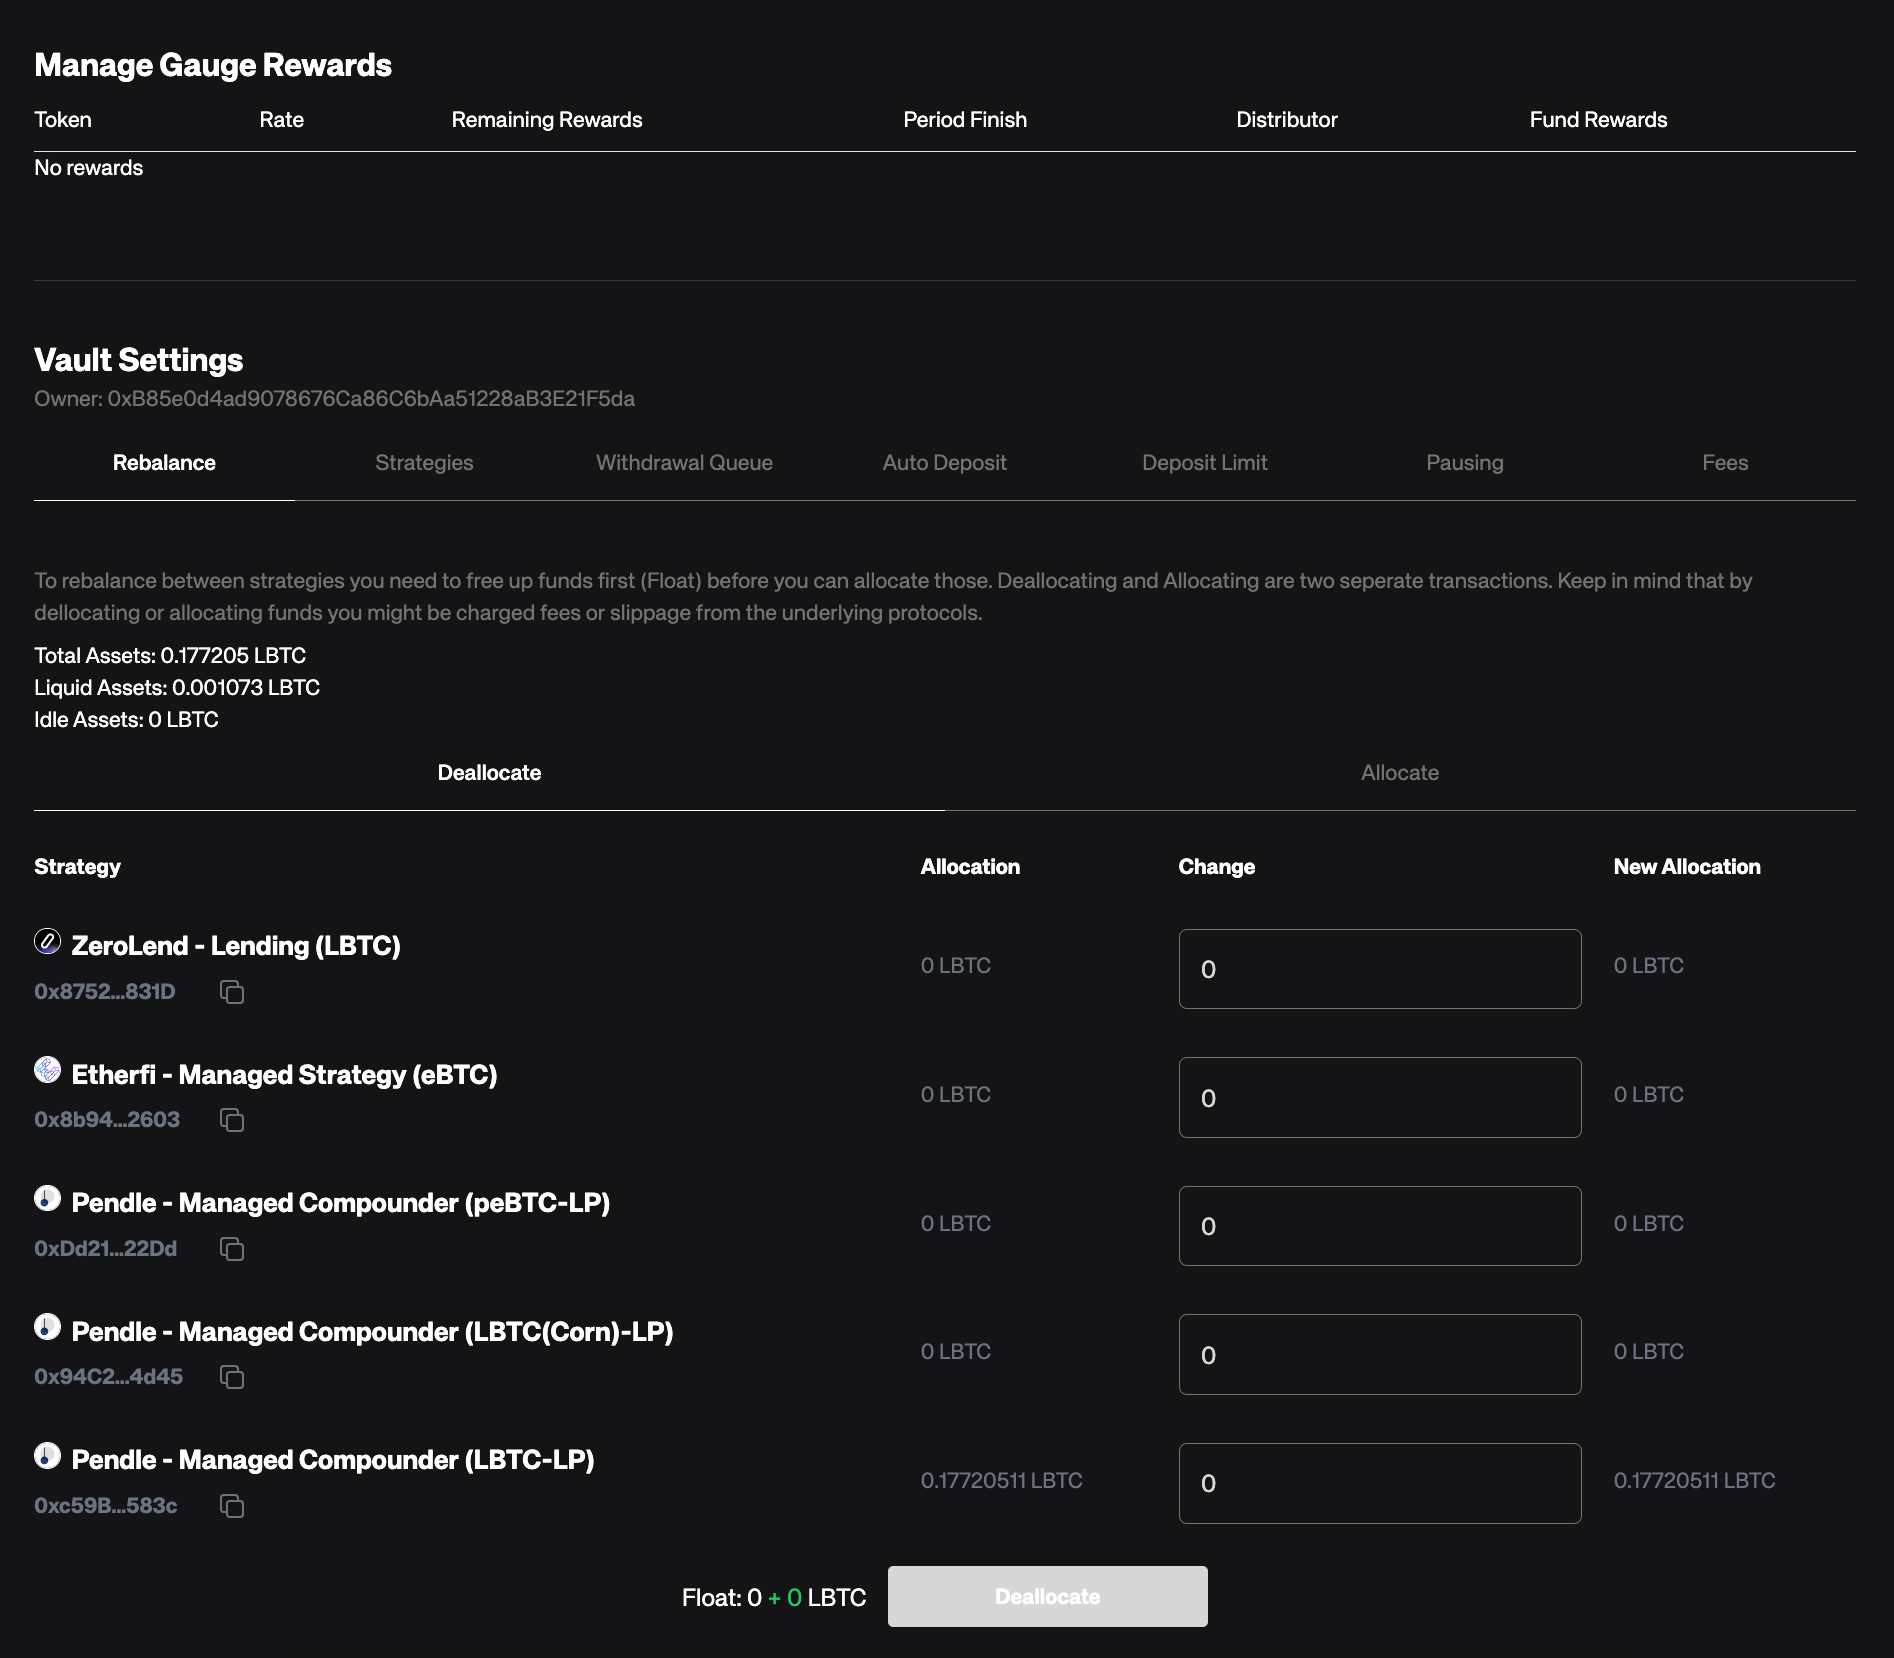Screen dimensions: 1894x1658
Task: Copy the peBTC-LP strategy address 0xDd21...22Dd
Action: coord(232,1249)
